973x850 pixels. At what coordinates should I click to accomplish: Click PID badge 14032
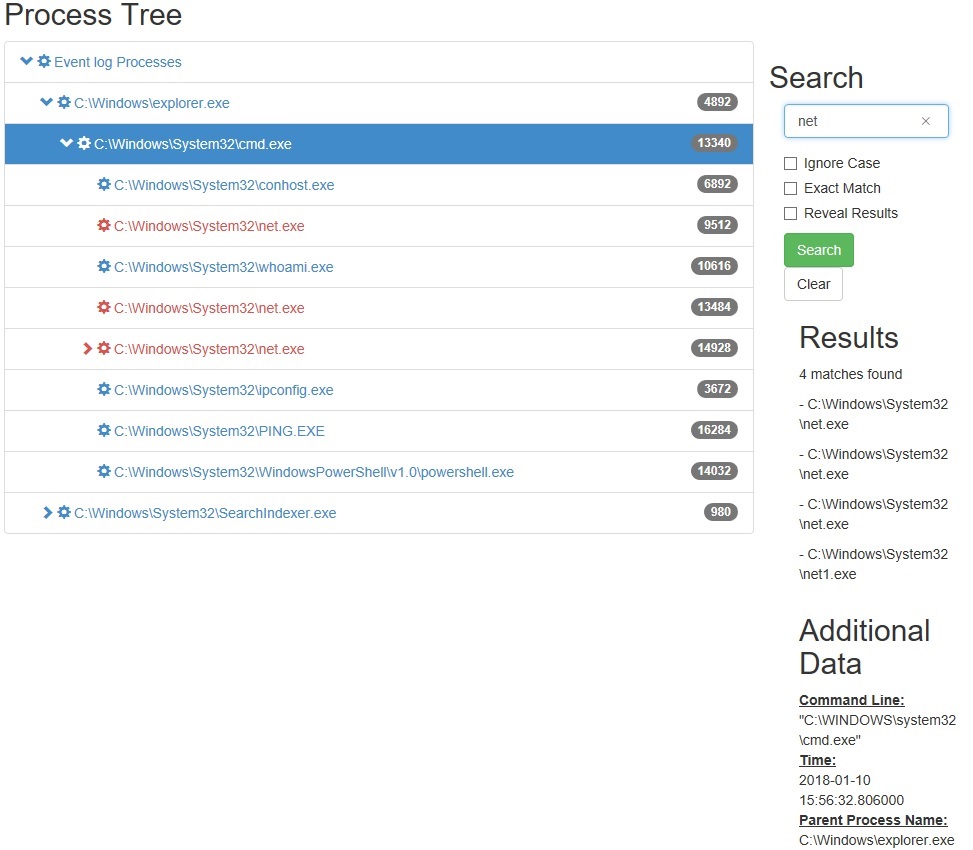pos(714,470)
